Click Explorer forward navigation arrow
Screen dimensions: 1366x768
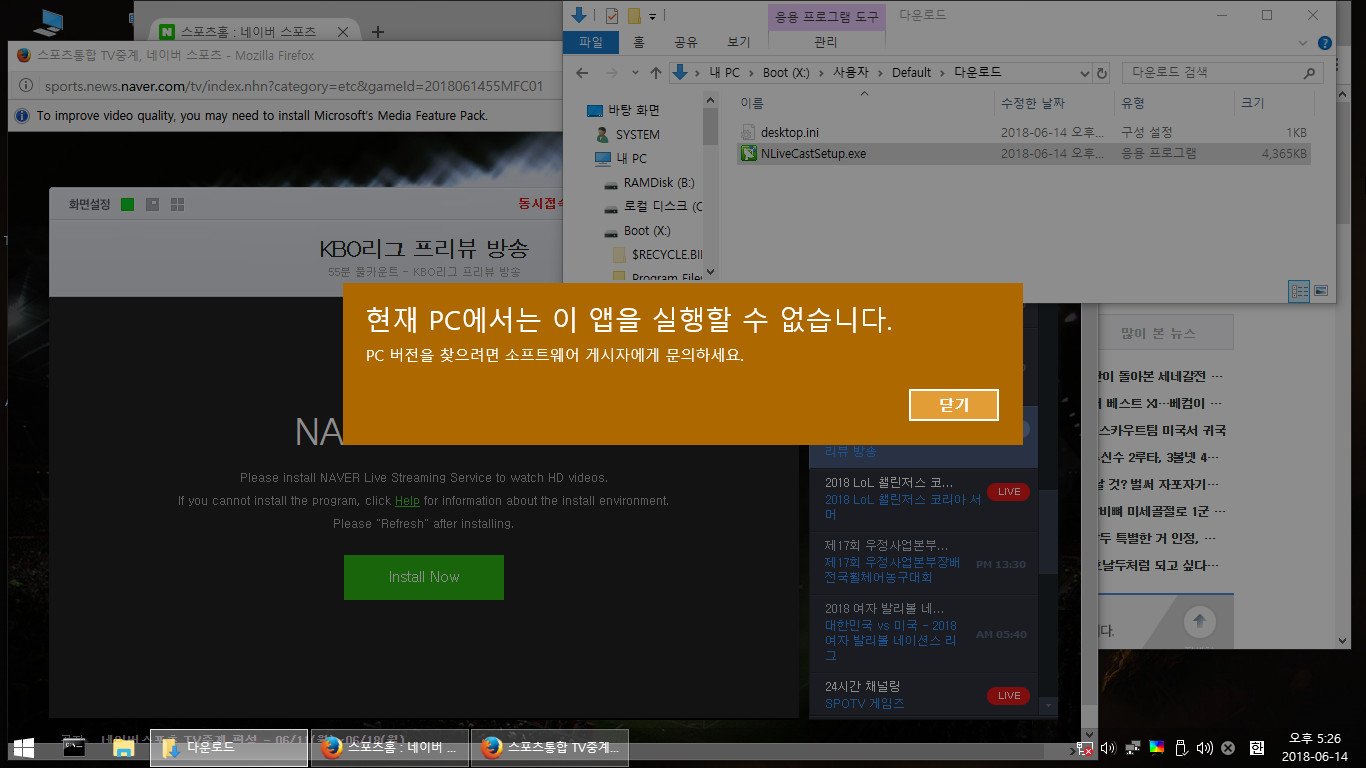[x=612, y=72]
